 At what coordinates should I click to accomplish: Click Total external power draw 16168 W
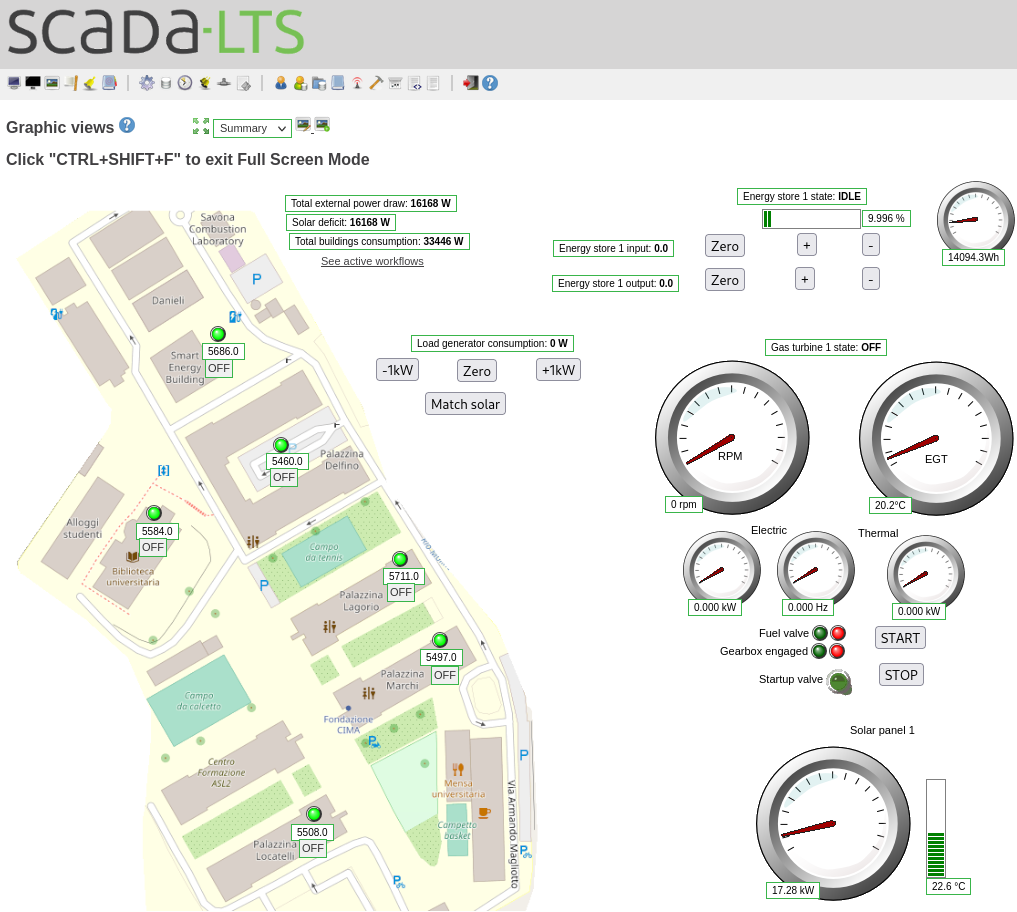click(x=370, y=204)
